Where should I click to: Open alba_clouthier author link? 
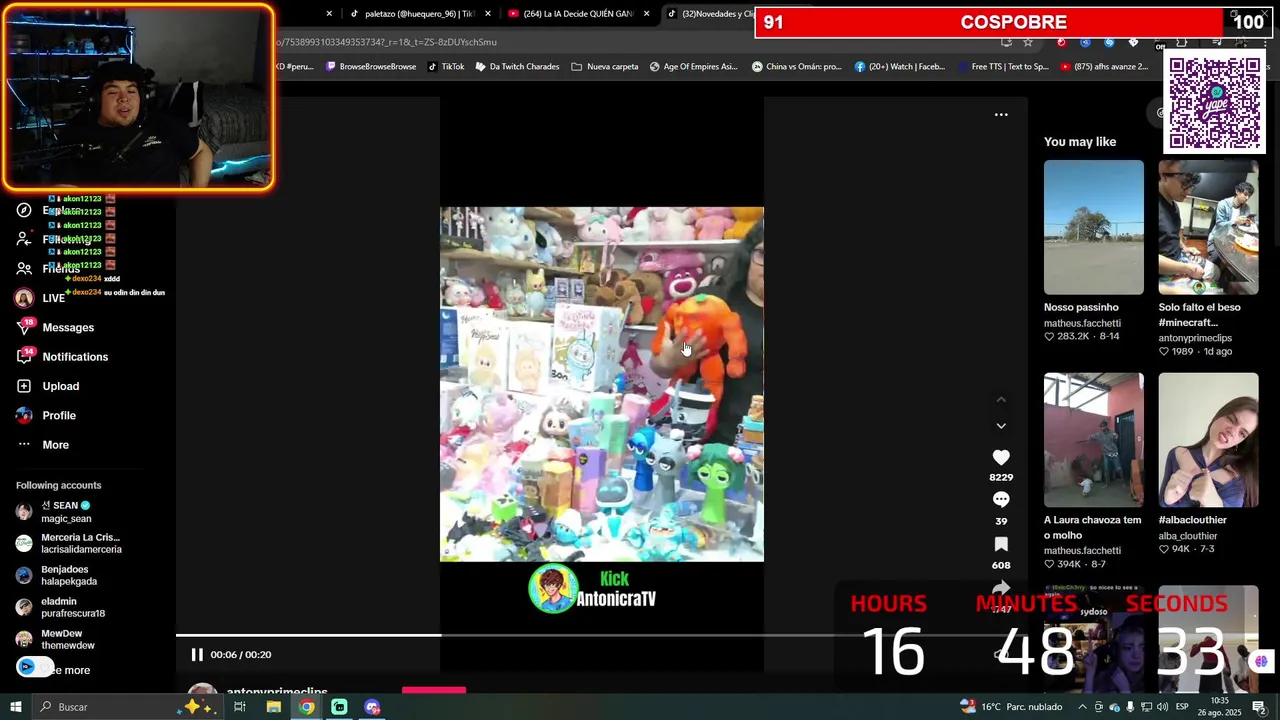tap(1188, 536)
